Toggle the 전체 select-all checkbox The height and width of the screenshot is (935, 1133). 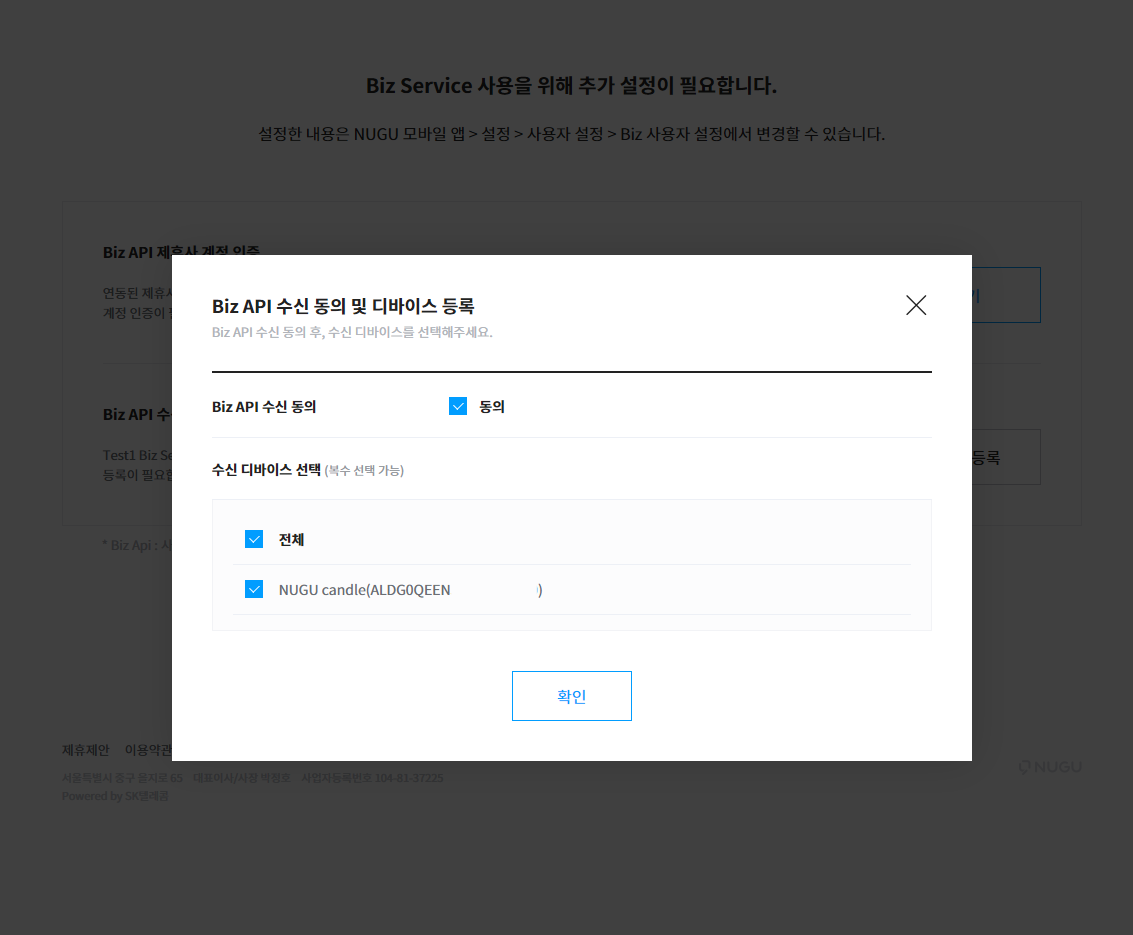pyautogui.click(x=254, y=539)
